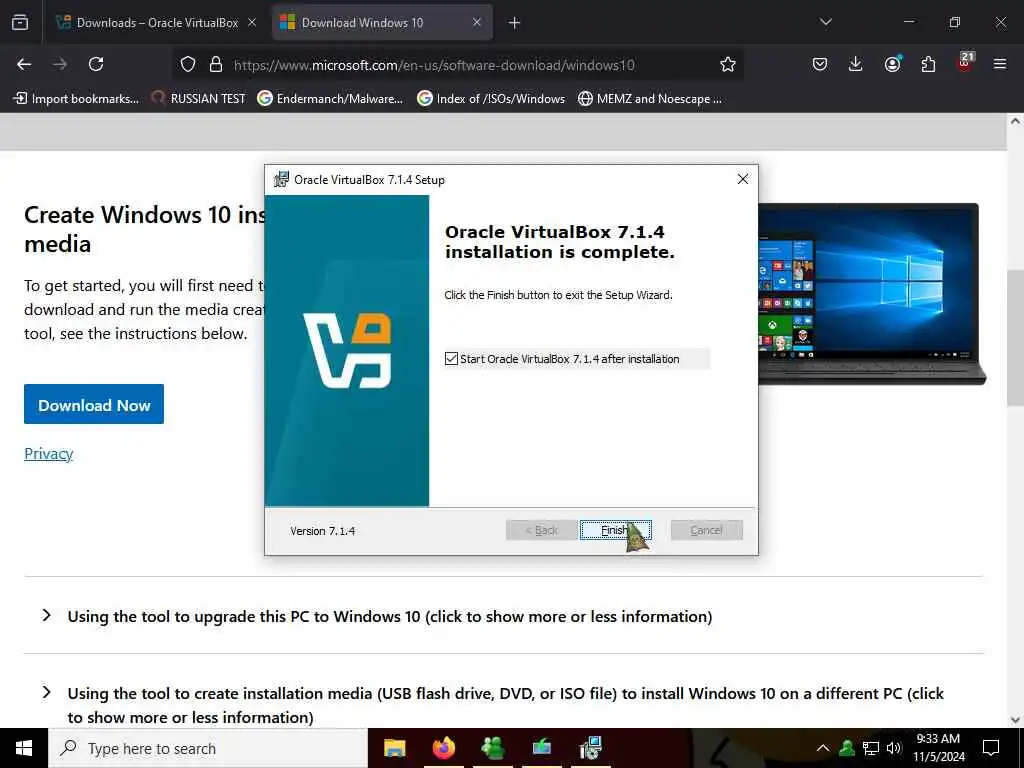Open the notification center icon
This screenshot has height=768, width=1024.
pos(991,748)
